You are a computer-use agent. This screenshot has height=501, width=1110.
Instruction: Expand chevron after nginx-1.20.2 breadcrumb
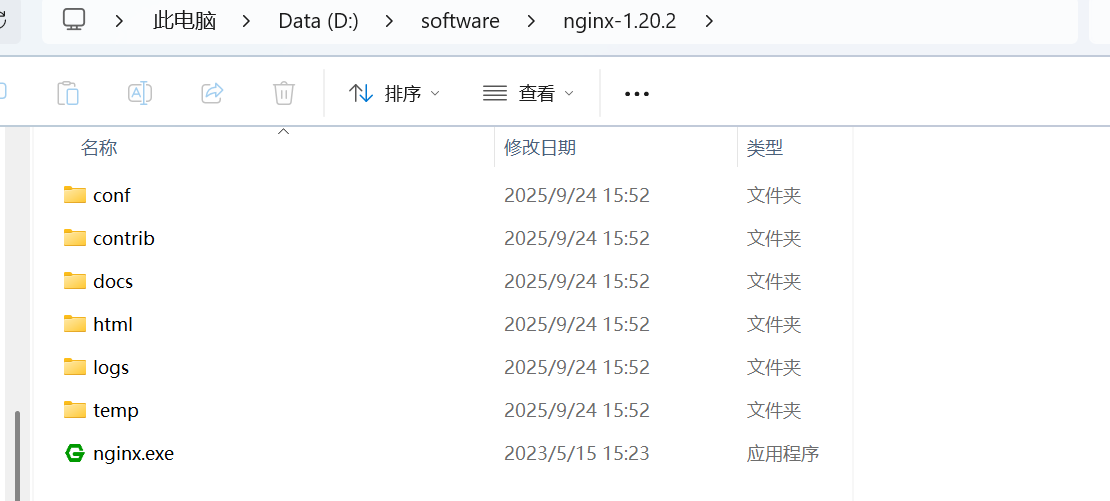[x=709, y=21]
